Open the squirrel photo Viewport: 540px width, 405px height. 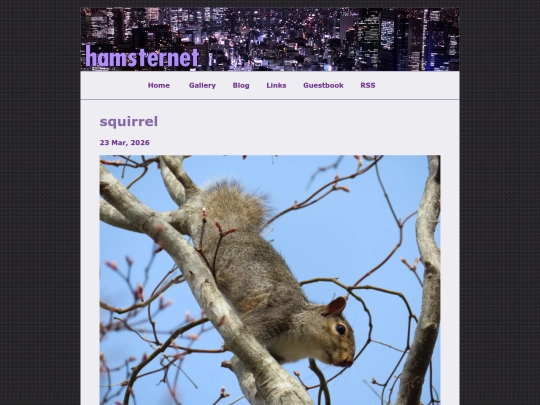click(270, 280)
